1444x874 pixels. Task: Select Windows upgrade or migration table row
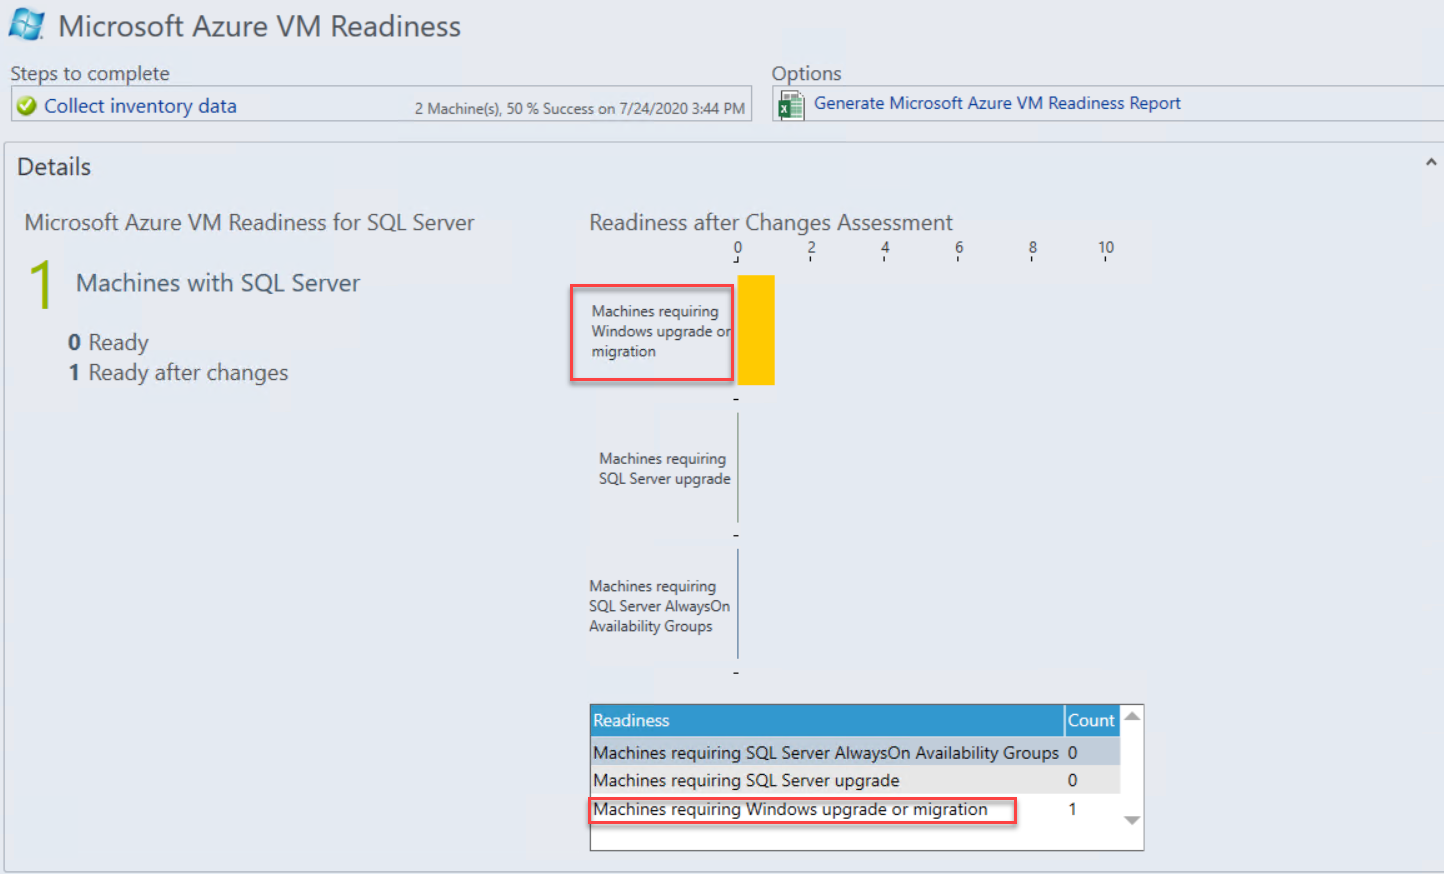[x=790, y=809]
